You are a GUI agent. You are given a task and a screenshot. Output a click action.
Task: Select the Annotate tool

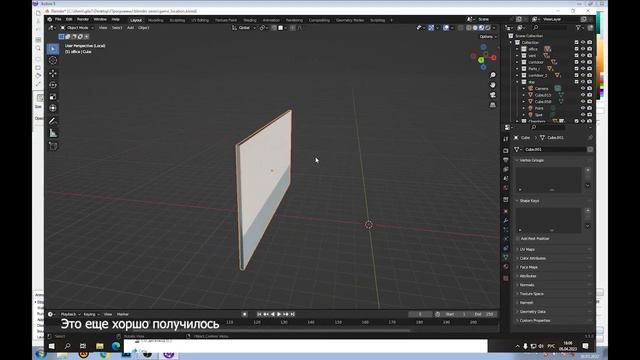(53, 121)
